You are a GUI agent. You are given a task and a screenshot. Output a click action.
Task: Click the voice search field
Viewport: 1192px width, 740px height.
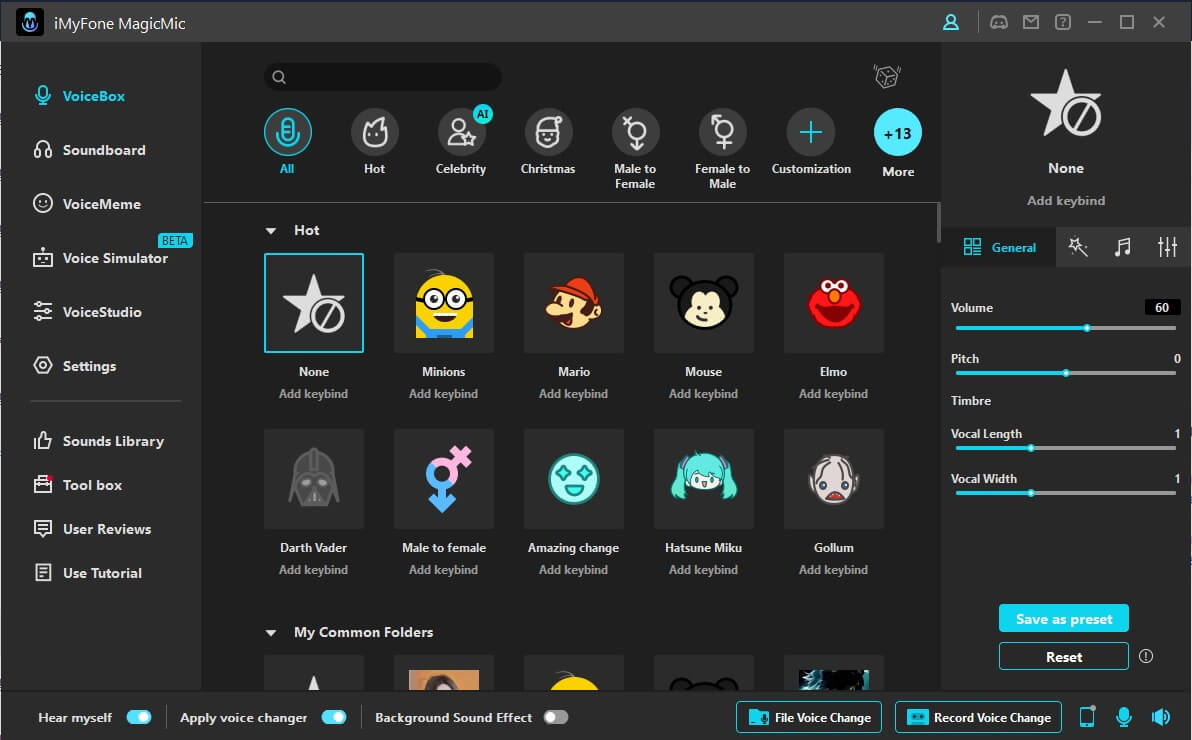(x=382, y=77)
